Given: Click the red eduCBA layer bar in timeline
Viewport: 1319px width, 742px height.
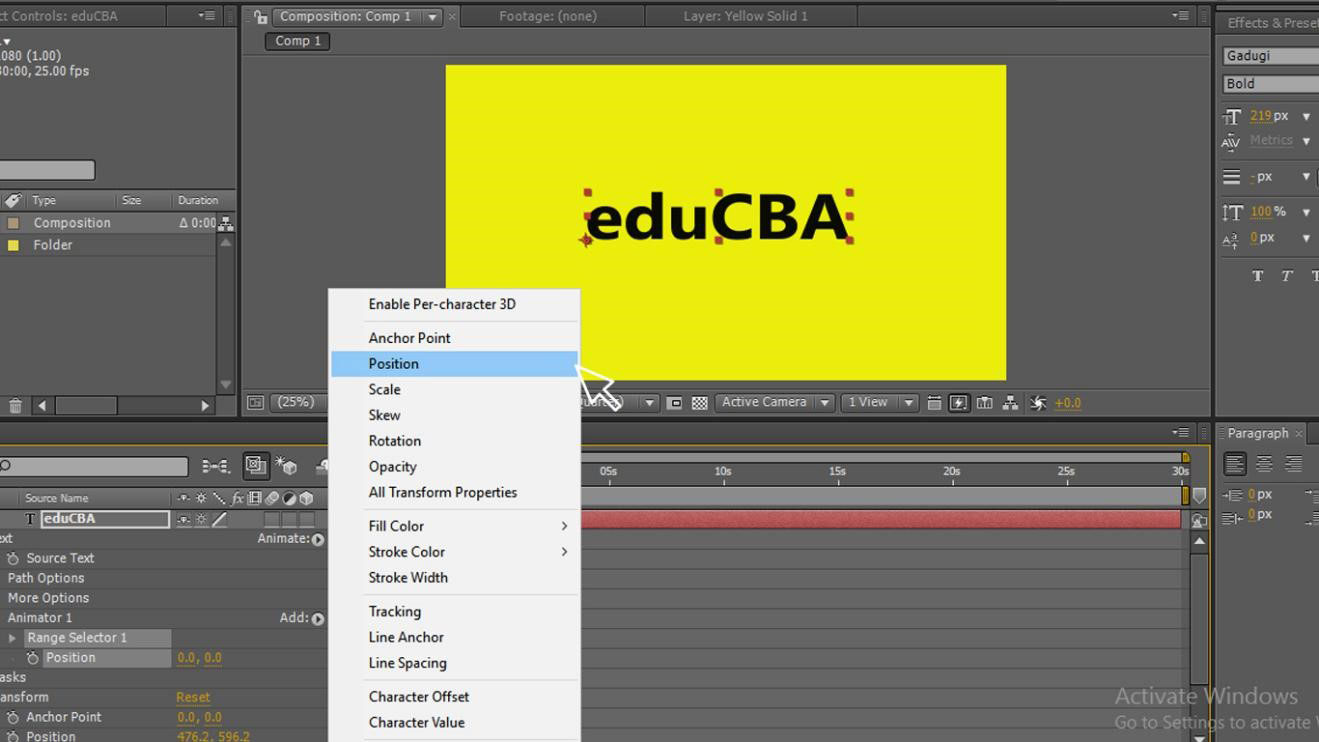Looking at the screenshot, I should [881, 519].
